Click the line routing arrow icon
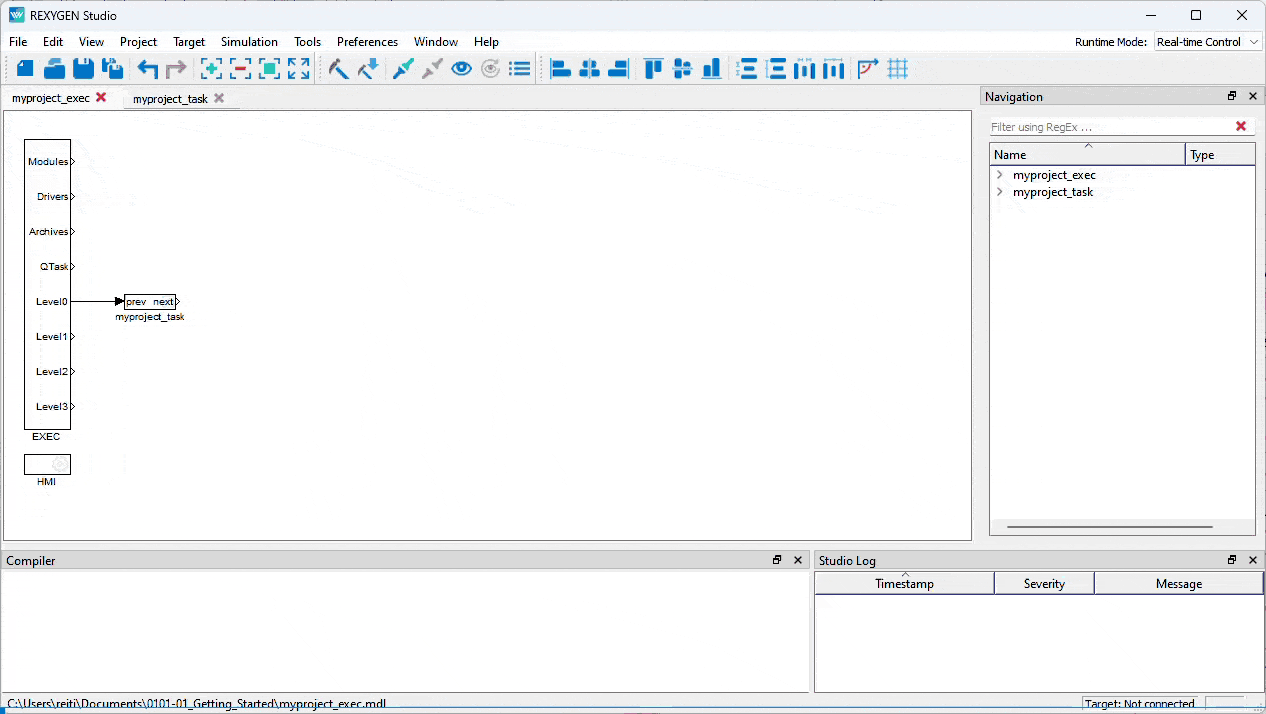Screen dimensions: 1266x714 click(868, 69)
